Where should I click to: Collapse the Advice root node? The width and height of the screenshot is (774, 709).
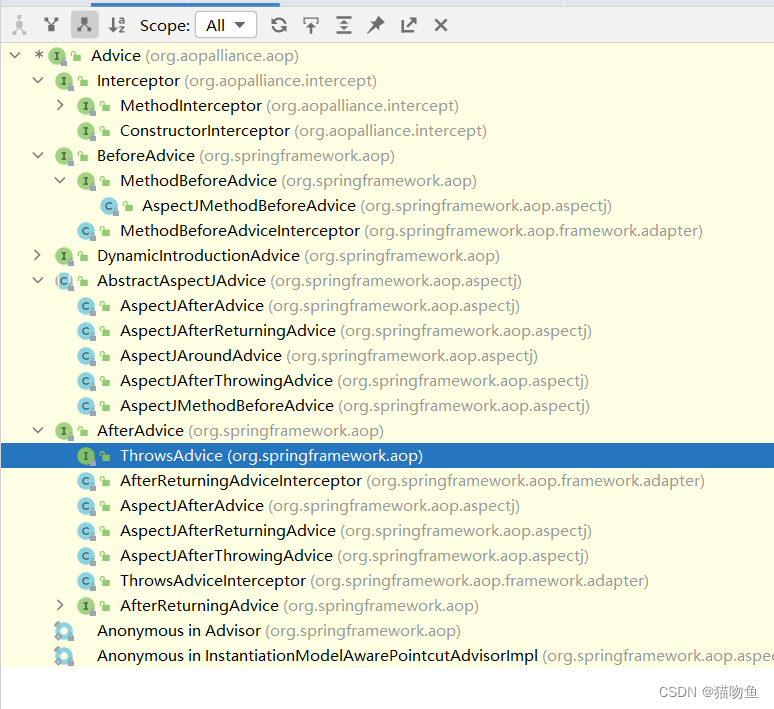click(15, 55)
